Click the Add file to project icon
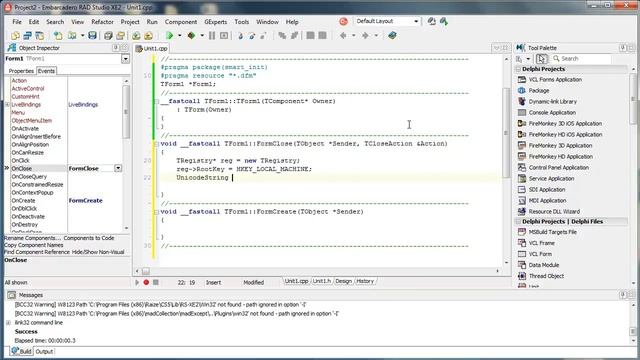The width and height of the screenshot is (640, 360). point(136,36)
